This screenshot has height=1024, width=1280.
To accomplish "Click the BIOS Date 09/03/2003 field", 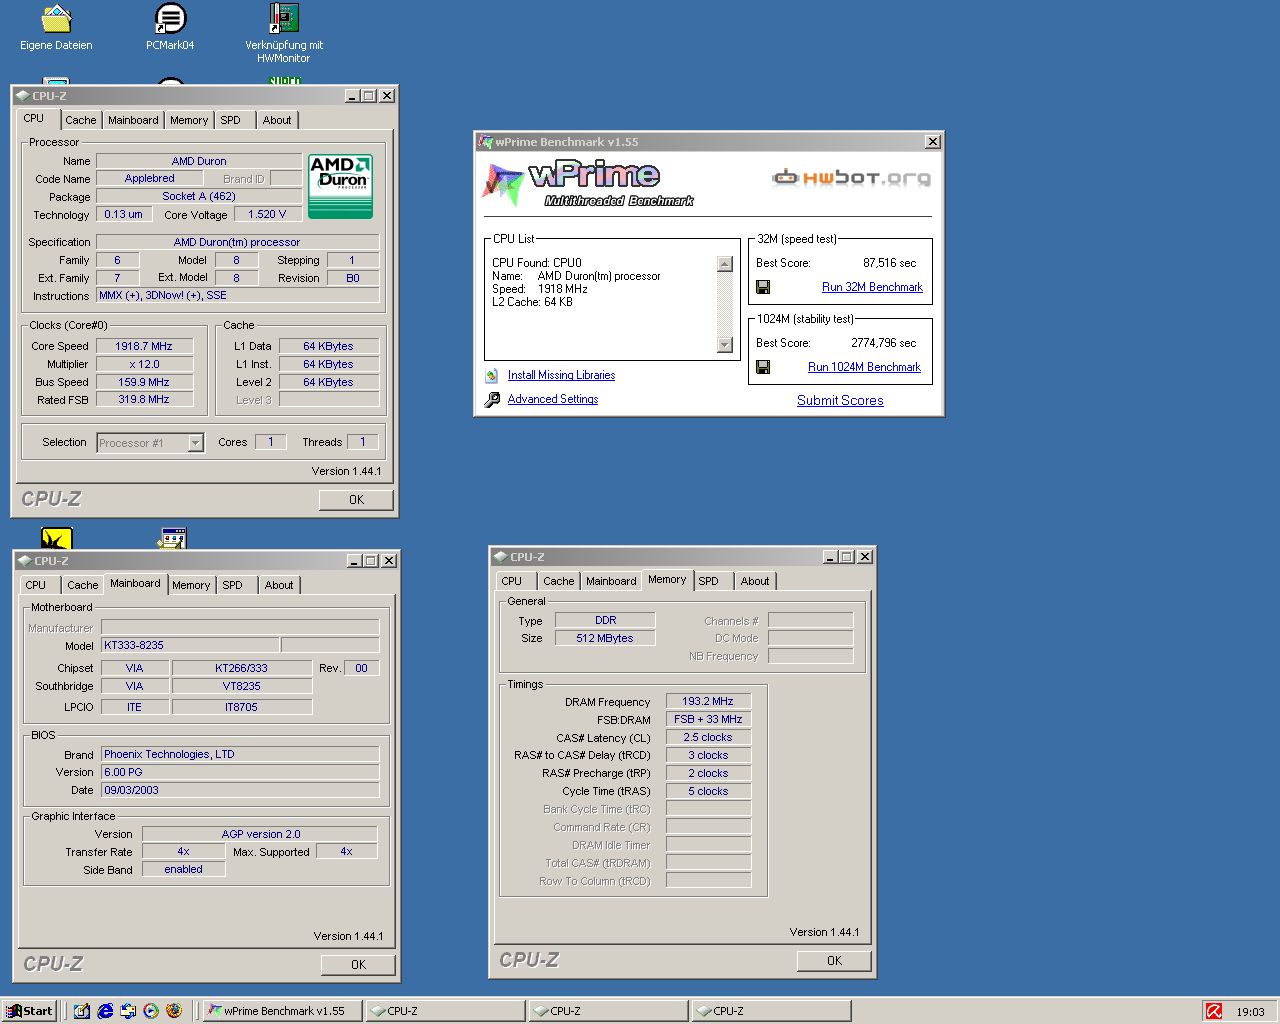I will [240, 790].
